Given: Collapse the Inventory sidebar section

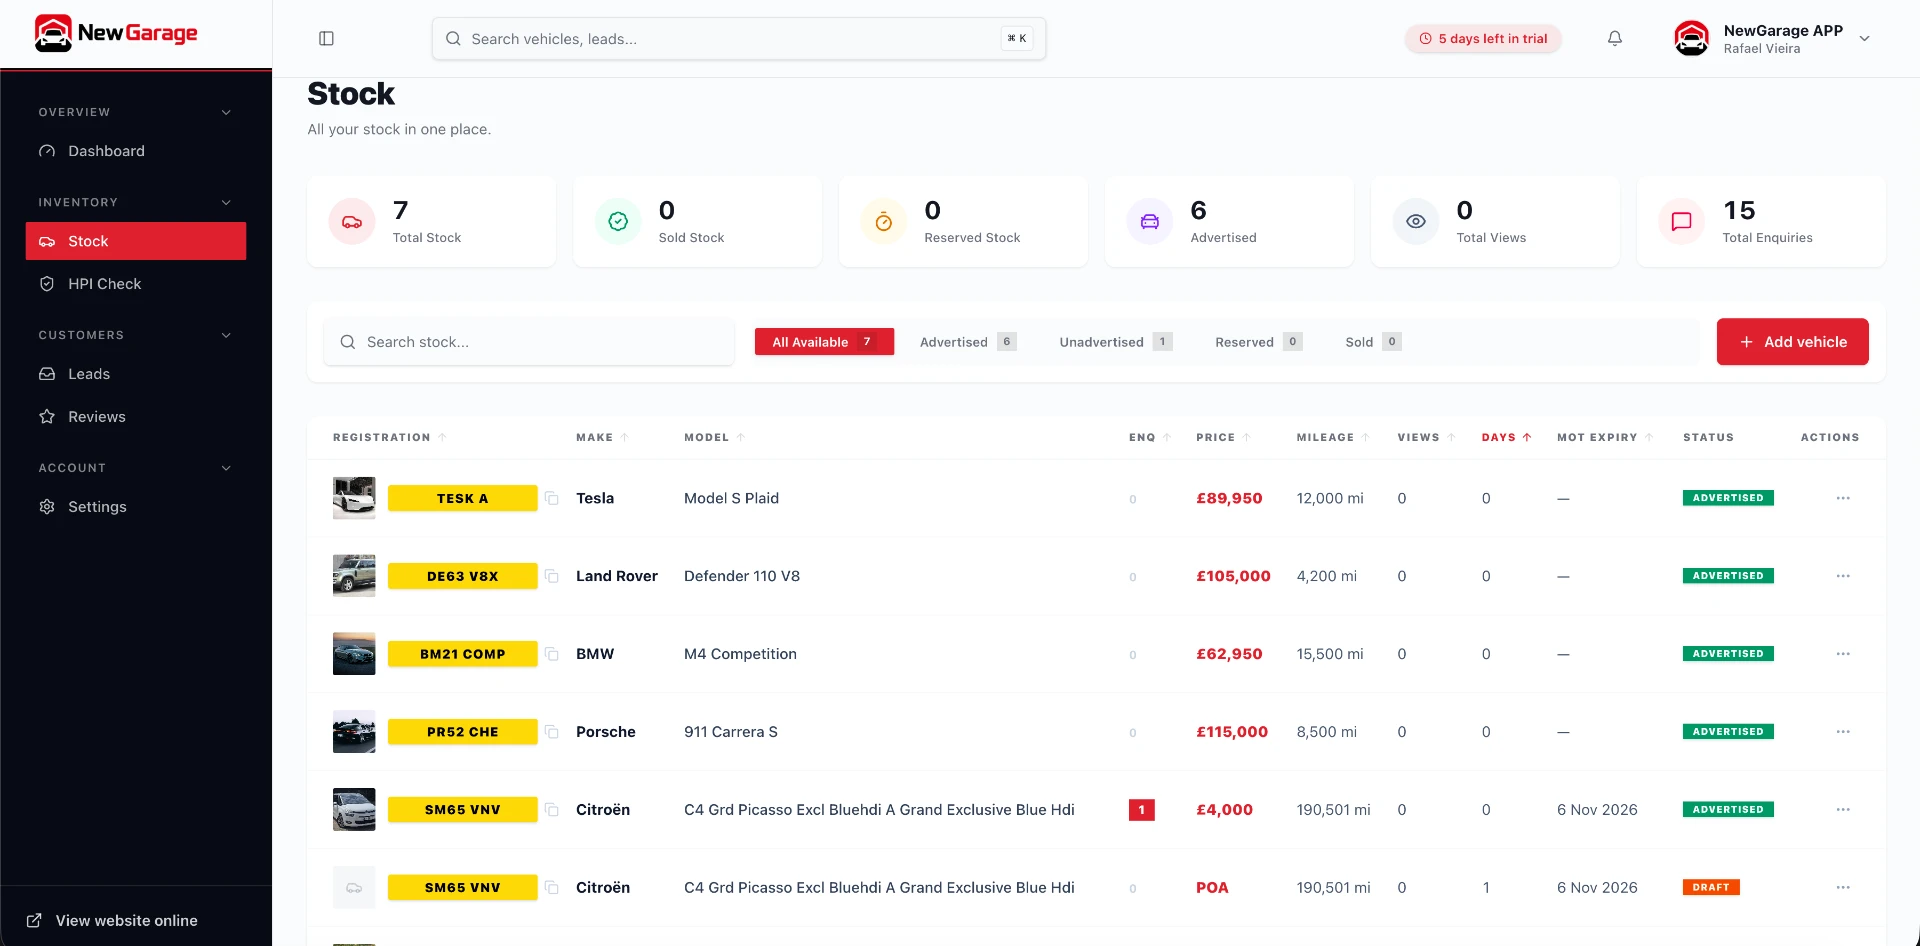Looking at the screenshot, I should pyautogui.click(x=226, y=202).
